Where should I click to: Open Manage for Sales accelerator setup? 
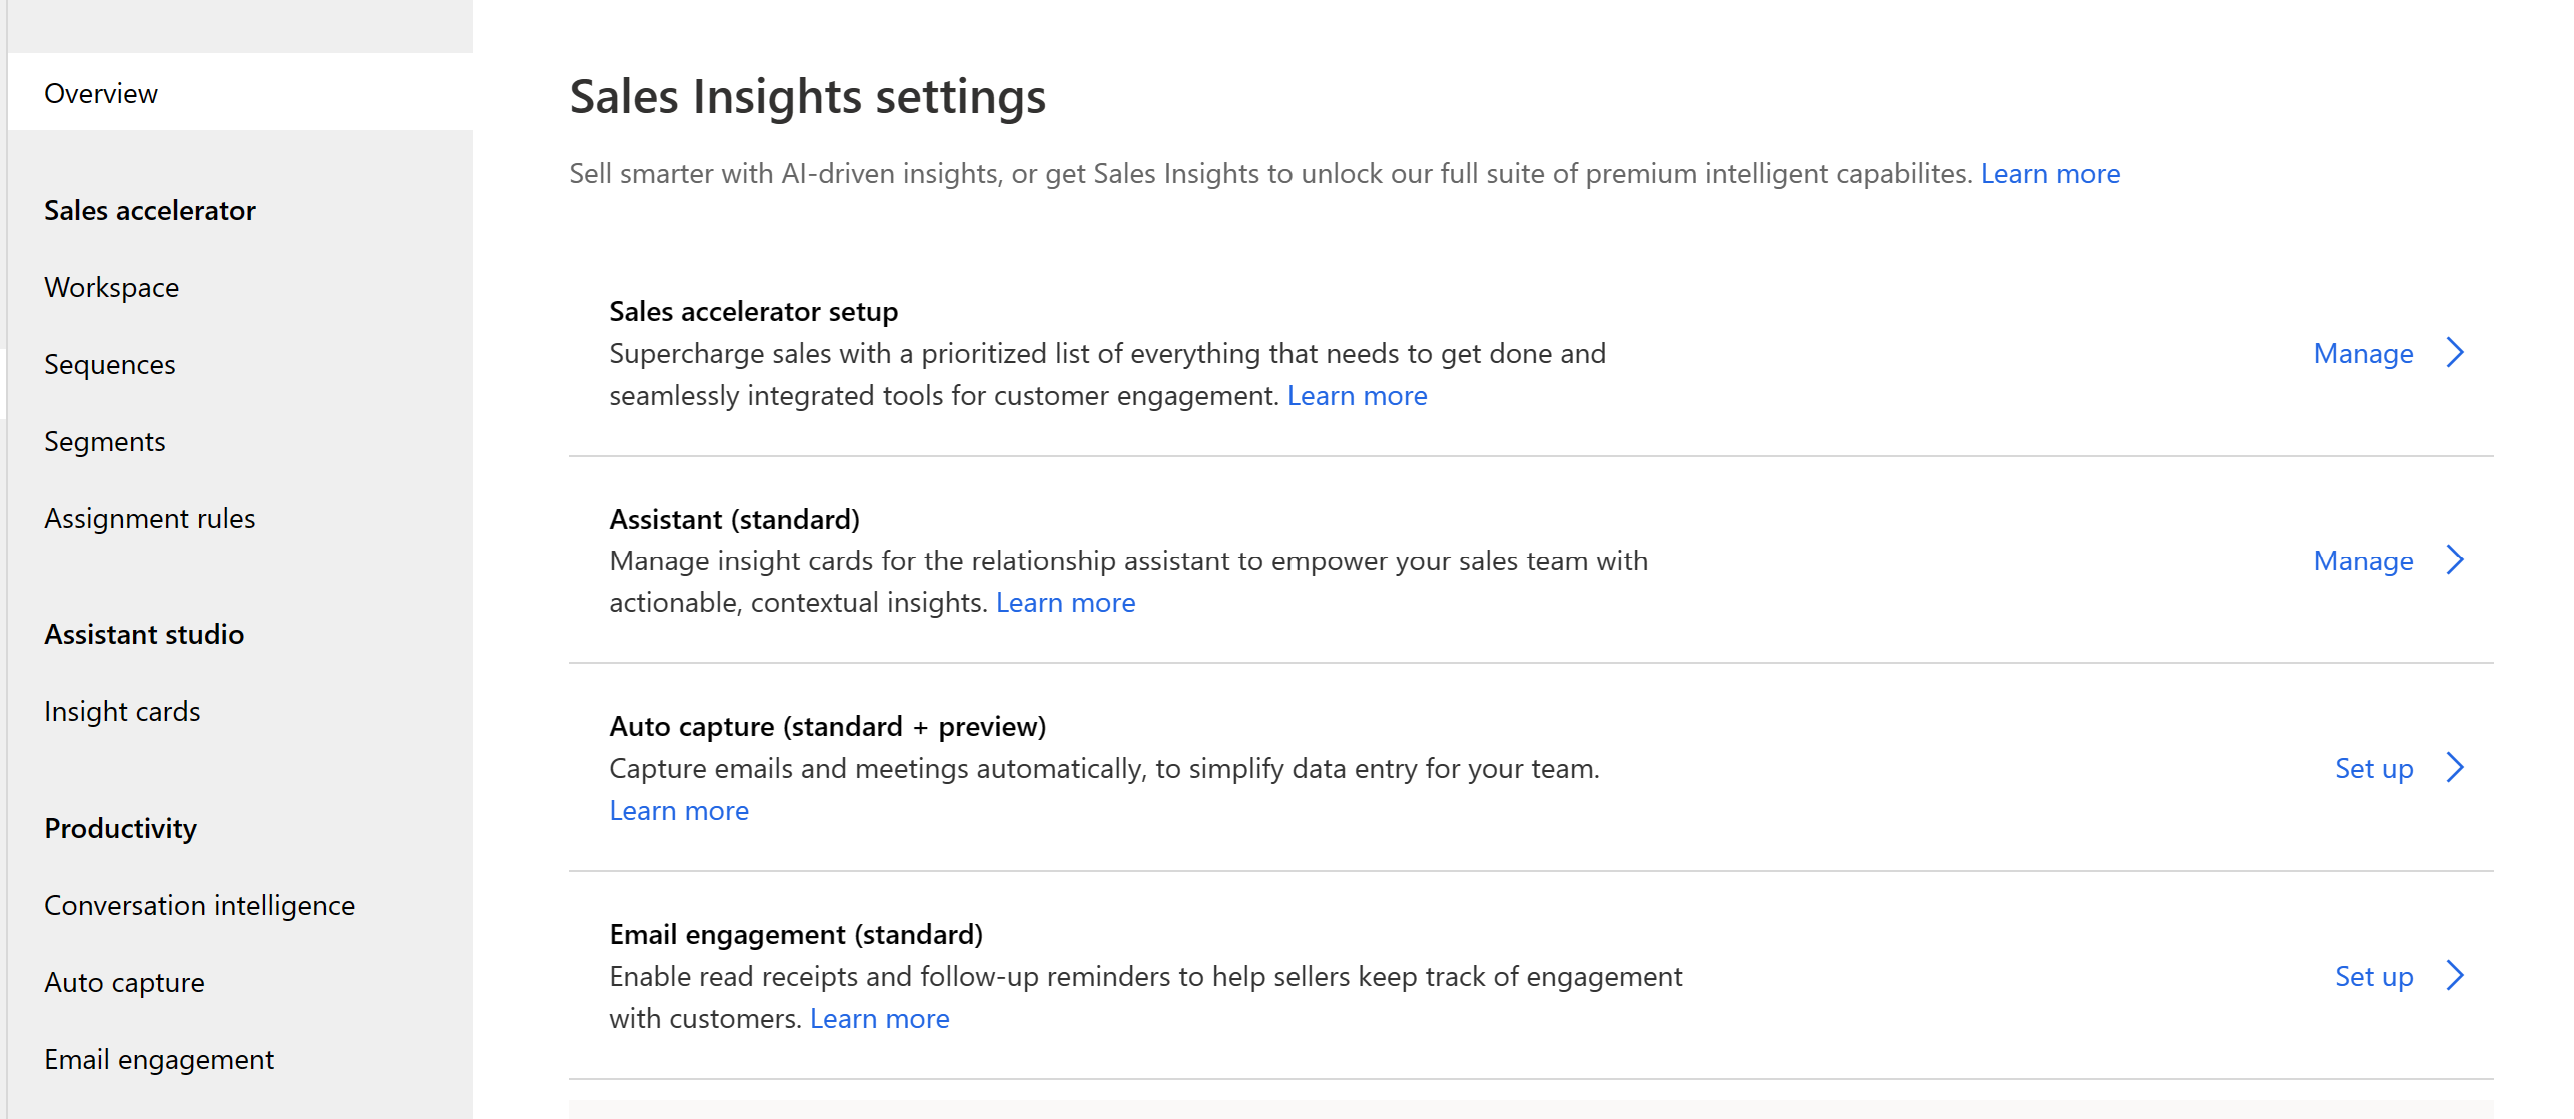[2363, 353]
